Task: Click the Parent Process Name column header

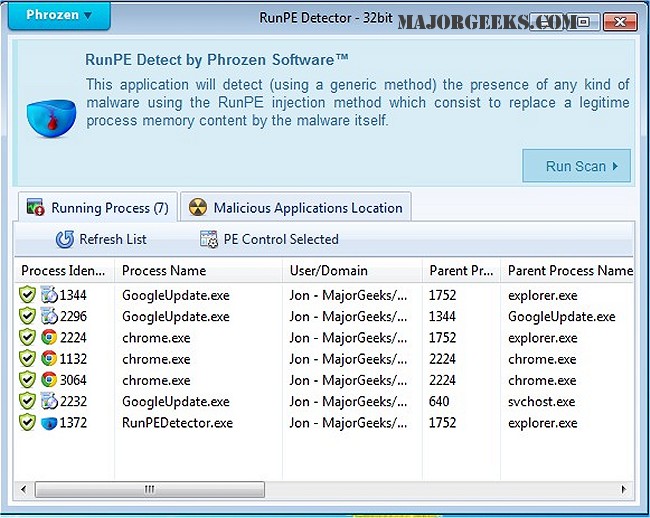Action: [x=567, y=271]
